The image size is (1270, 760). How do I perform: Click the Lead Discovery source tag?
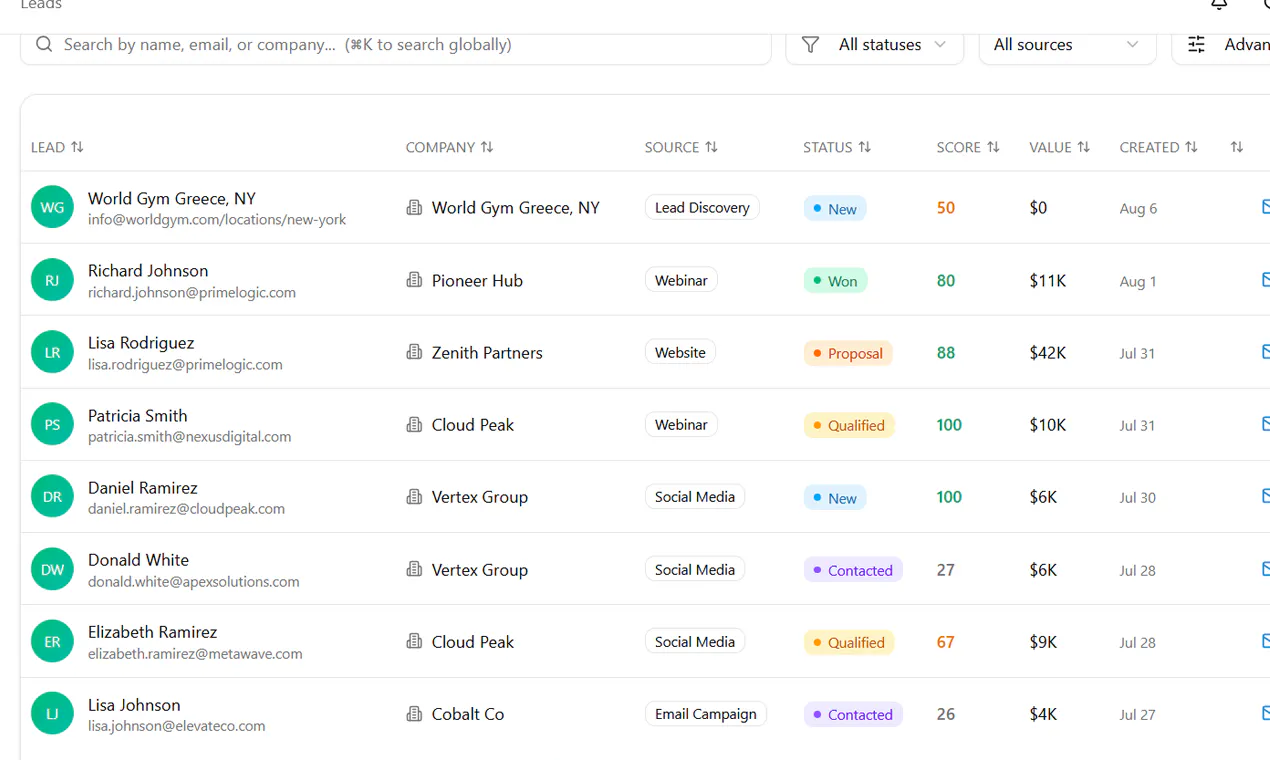coord(702,207)
